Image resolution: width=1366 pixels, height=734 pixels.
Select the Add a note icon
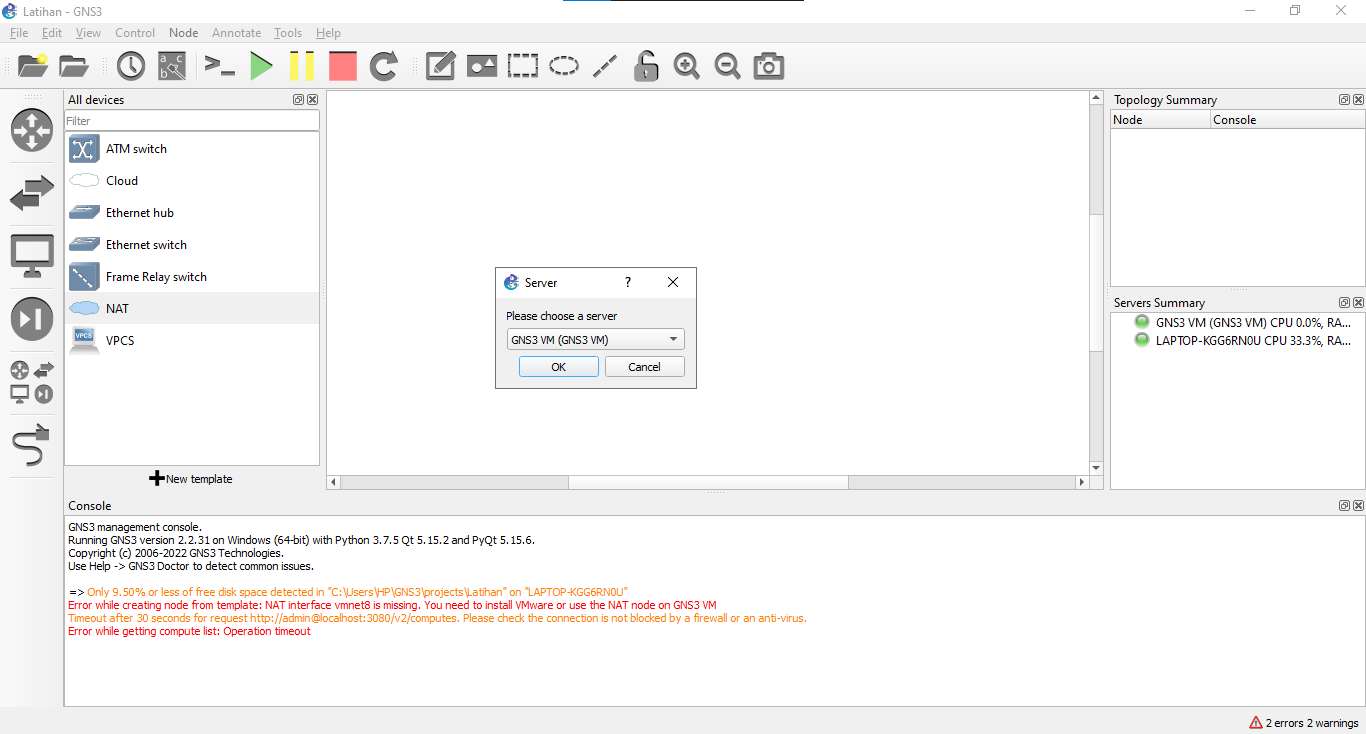tap(441, 66)
